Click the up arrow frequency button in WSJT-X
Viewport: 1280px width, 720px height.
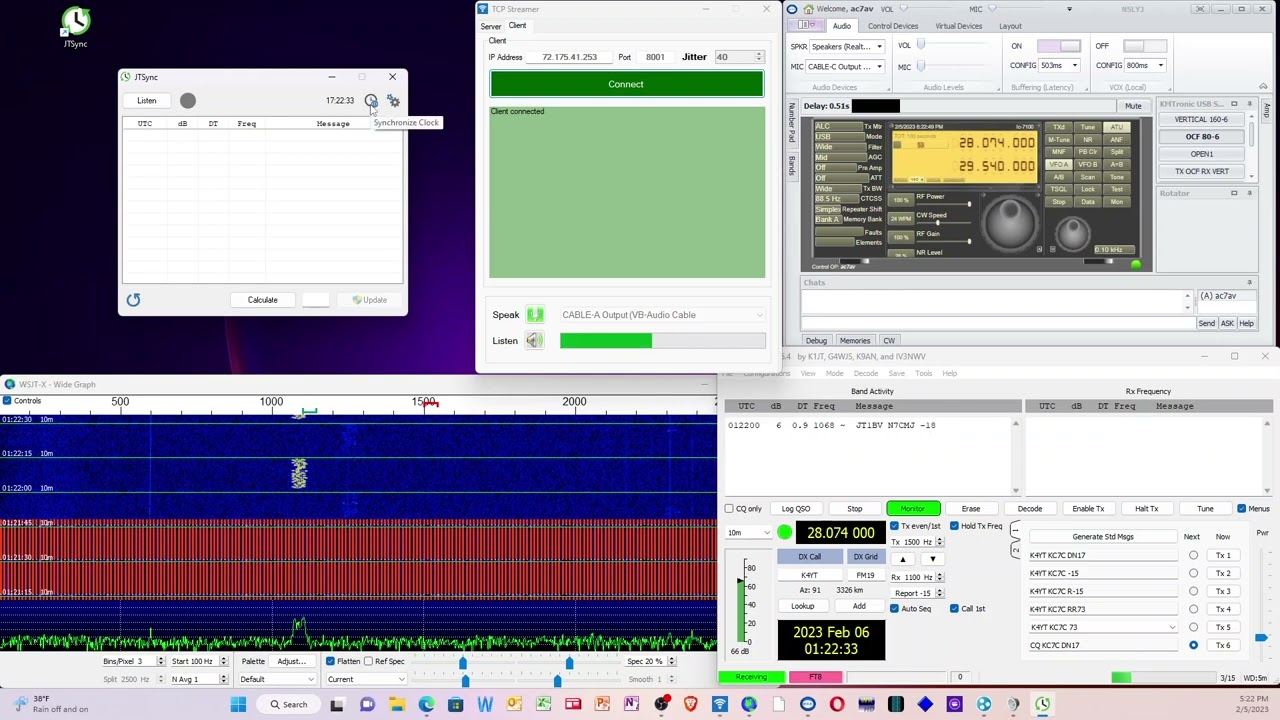click(902, 560)
